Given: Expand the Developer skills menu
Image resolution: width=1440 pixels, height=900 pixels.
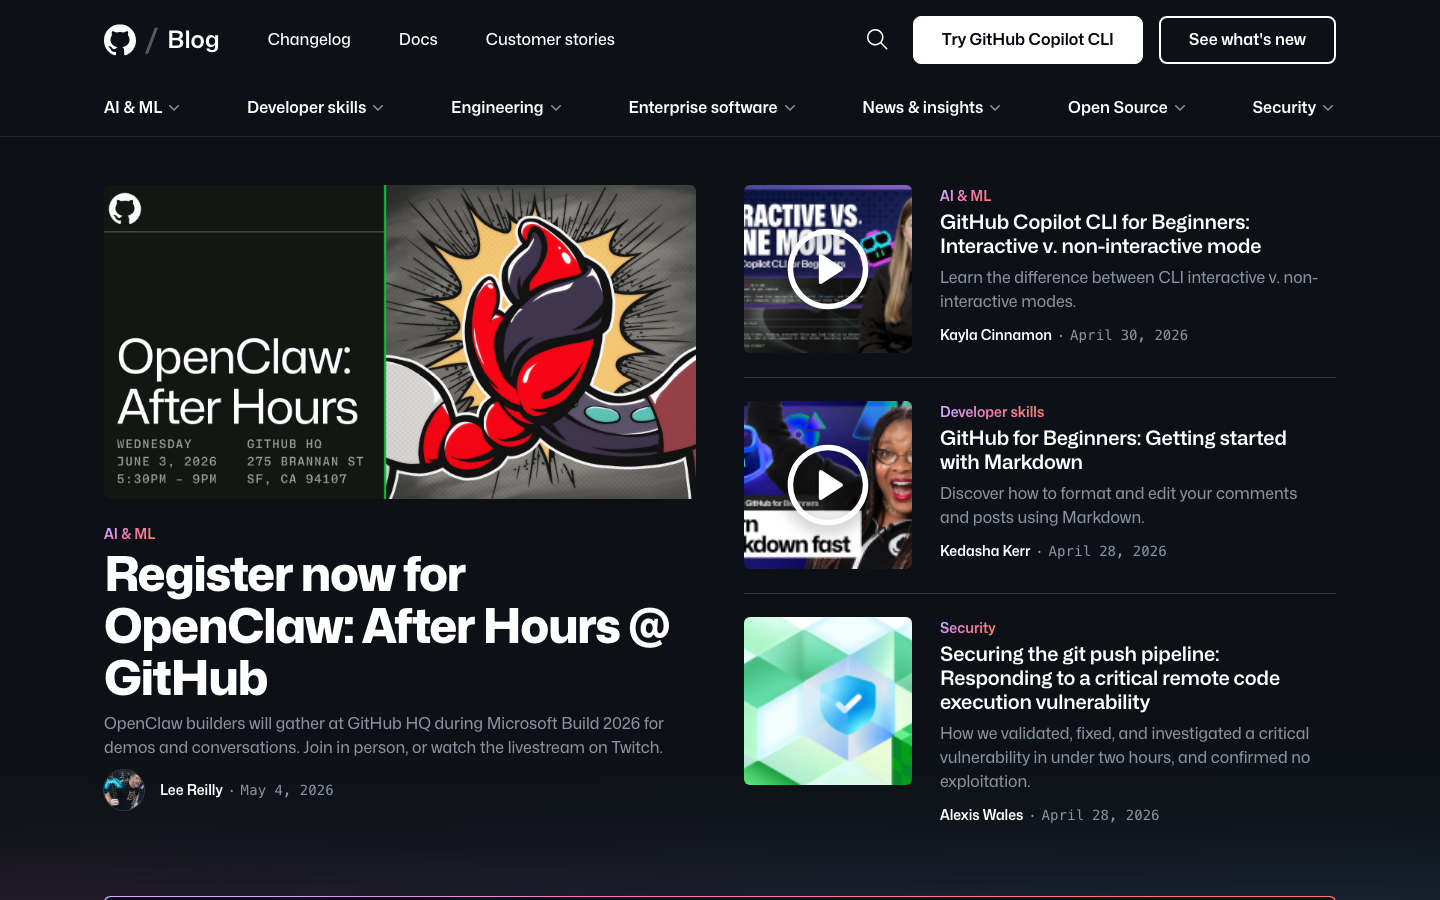Looking at the screenshot, I should point(315,107).
